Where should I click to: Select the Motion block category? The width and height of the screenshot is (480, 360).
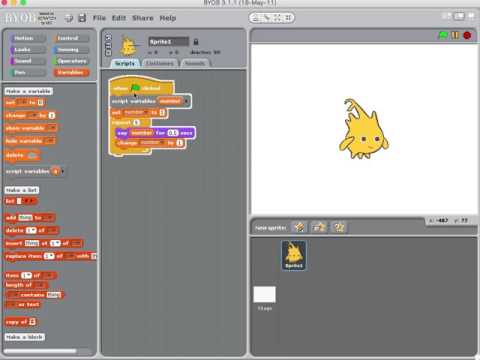(x=28, y=38)
